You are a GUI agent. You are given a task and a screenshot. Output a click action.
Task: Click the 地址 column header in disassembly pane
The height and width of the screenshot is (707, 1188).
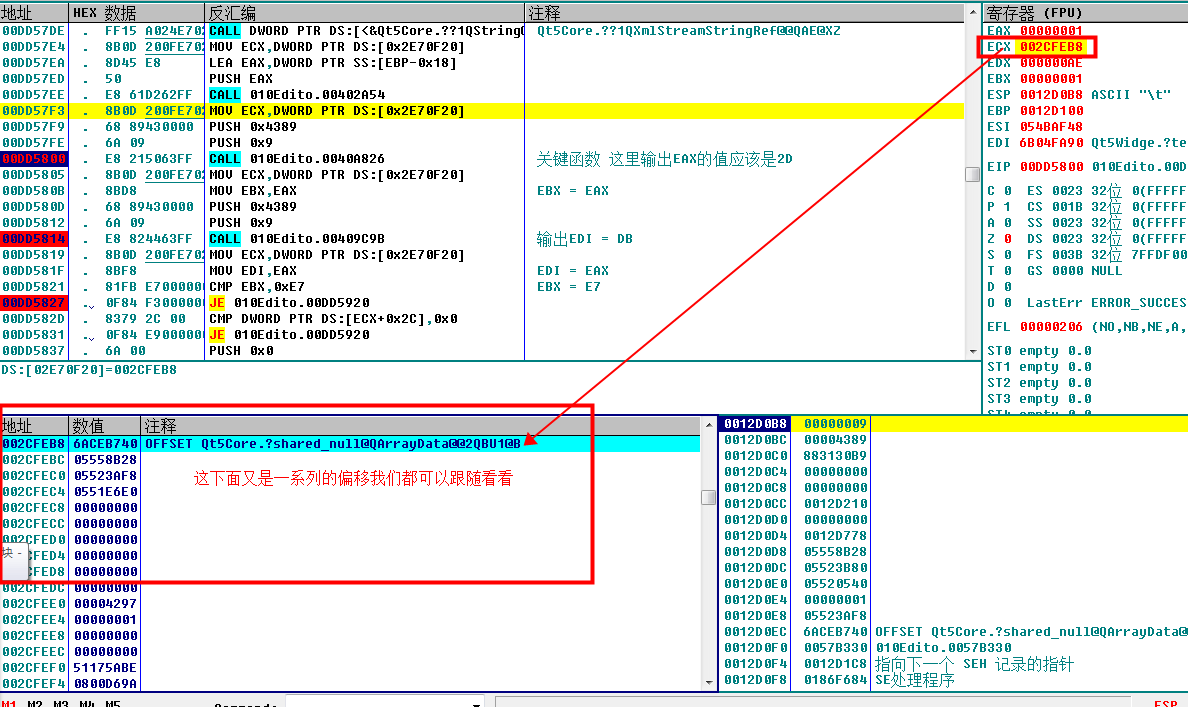click(34, 13)
